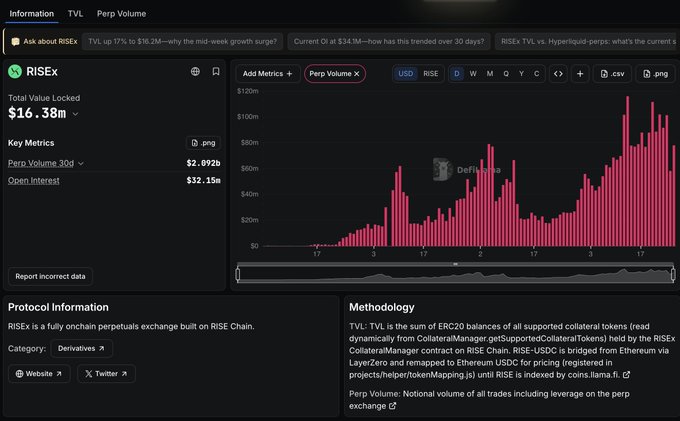Image resolution: width=680 pixels, height=421 pixels.
Task: Download chart image as .png
Action: click(x=655, y=74)
